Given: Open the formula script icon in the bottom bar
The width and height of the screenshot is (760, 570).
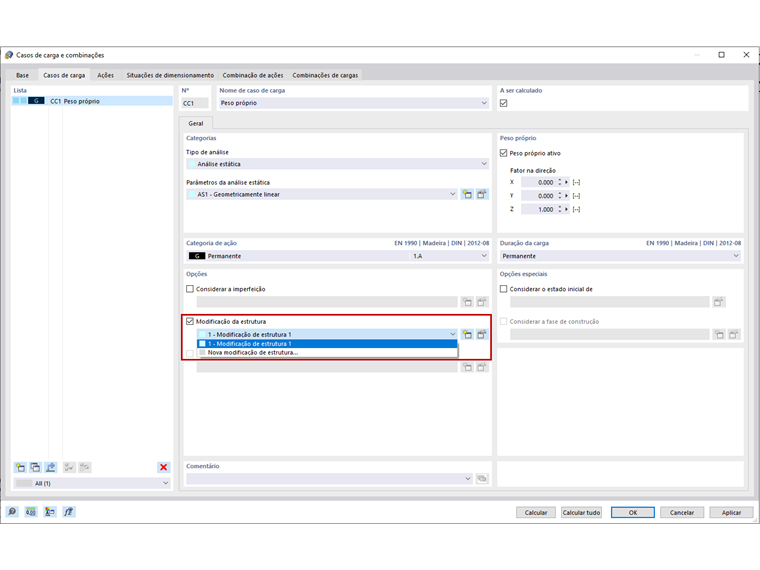Looking at the screenshot, I should coord(69,512).
